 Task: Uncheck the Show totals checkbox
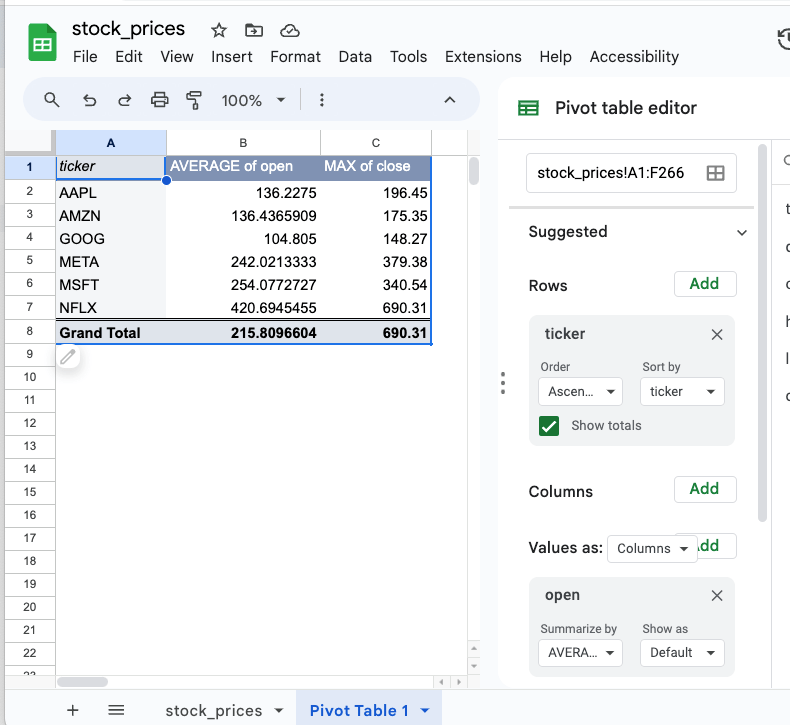click(x=549, y=426)
